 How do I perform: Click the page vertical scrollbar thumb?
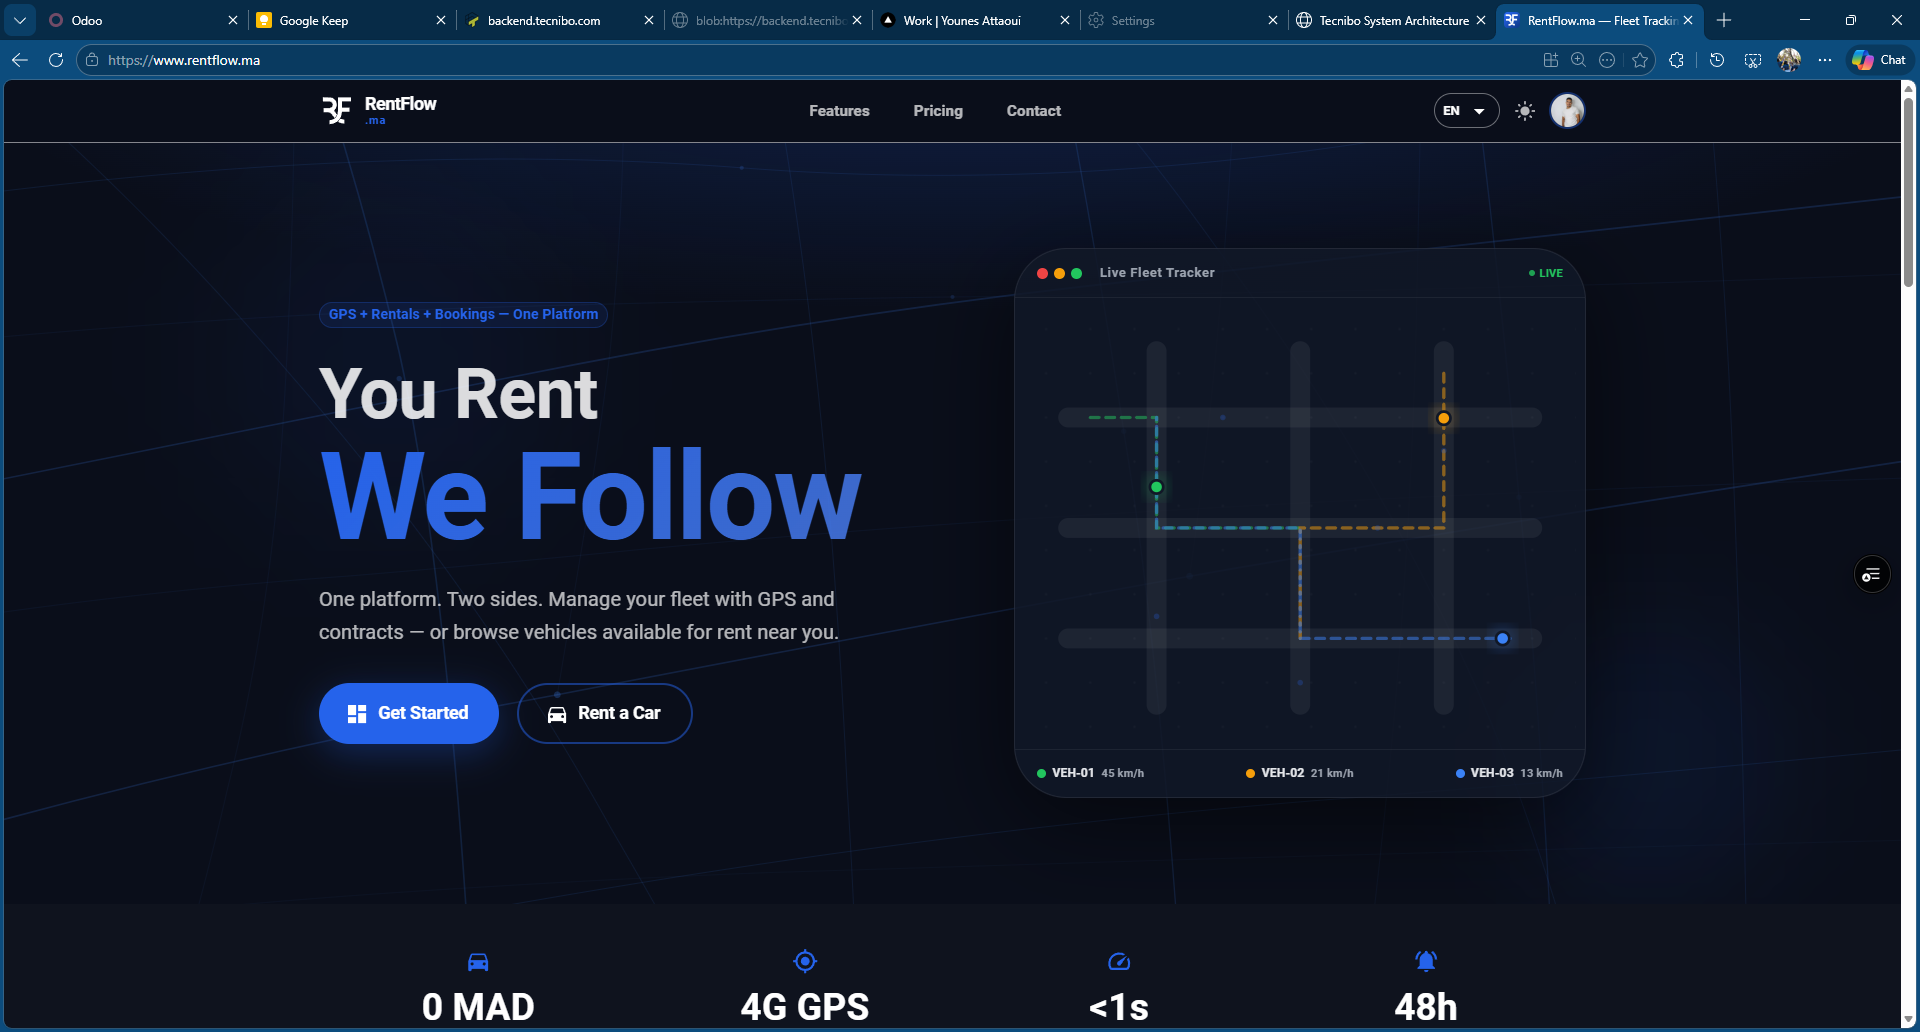point(1909,190)
